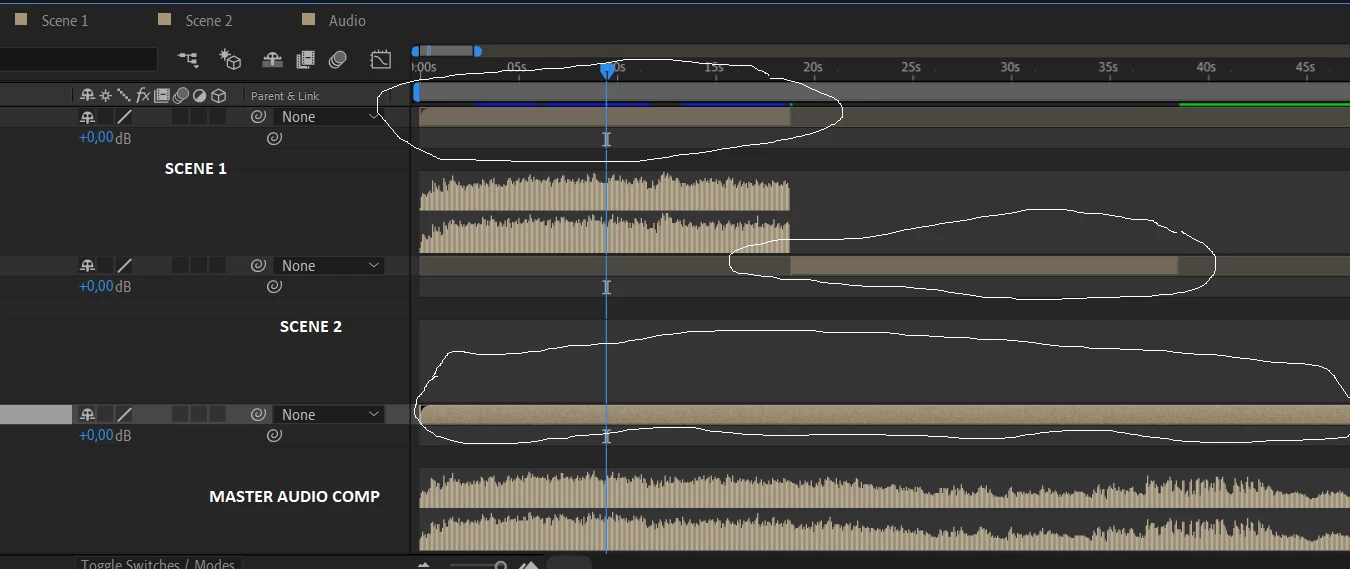The width and height of the screenshot is (1350, 569).
Task: Toggle the quality slash switch on selected layer
Action: tap(124, 414)
